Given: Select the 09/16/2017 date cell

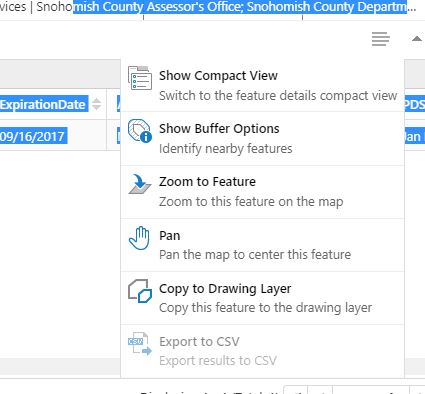Looking at the screenshot, I should [53, 135].
